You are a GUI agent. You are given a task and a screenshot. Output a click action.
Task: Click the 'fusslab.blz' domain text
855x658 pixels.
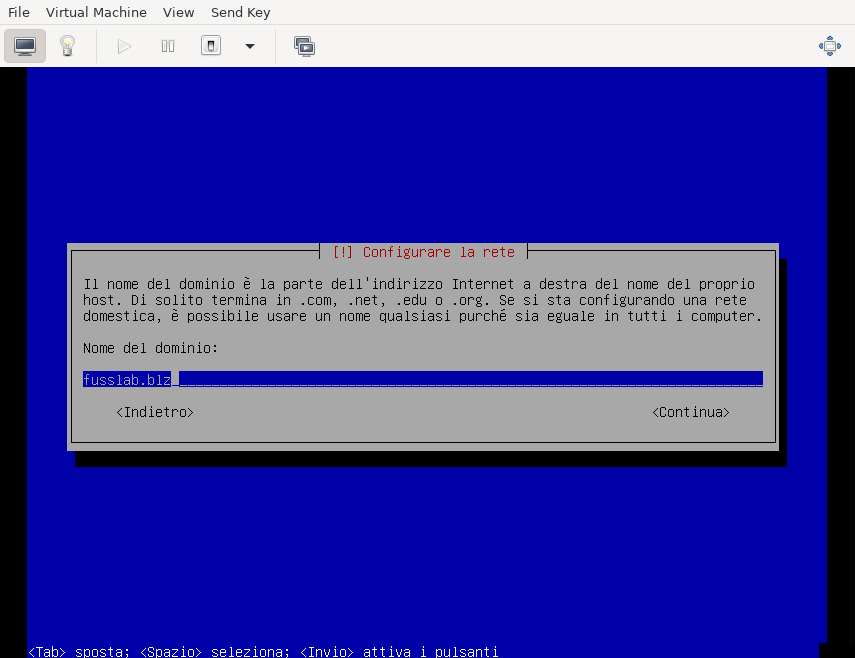pyautogui.click(x=127, y=379)
